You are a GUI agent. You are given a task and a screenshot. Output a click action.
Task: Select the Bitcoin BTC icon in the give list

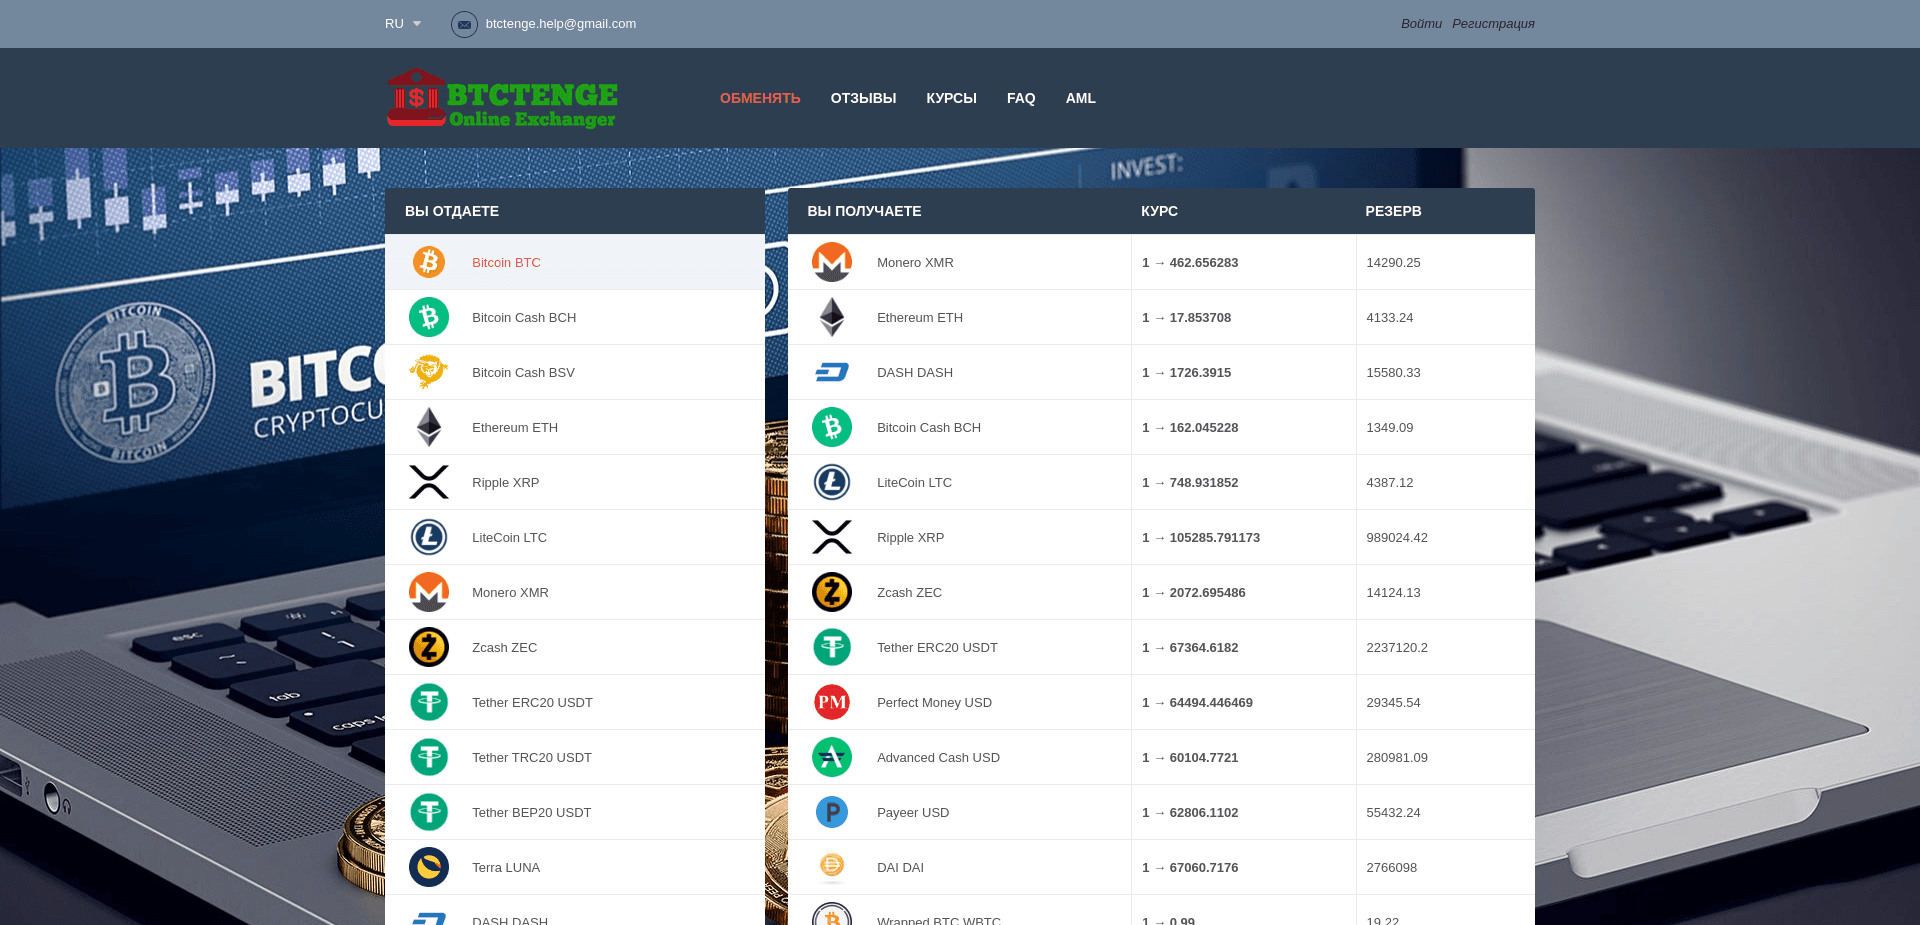pos(429,262)
